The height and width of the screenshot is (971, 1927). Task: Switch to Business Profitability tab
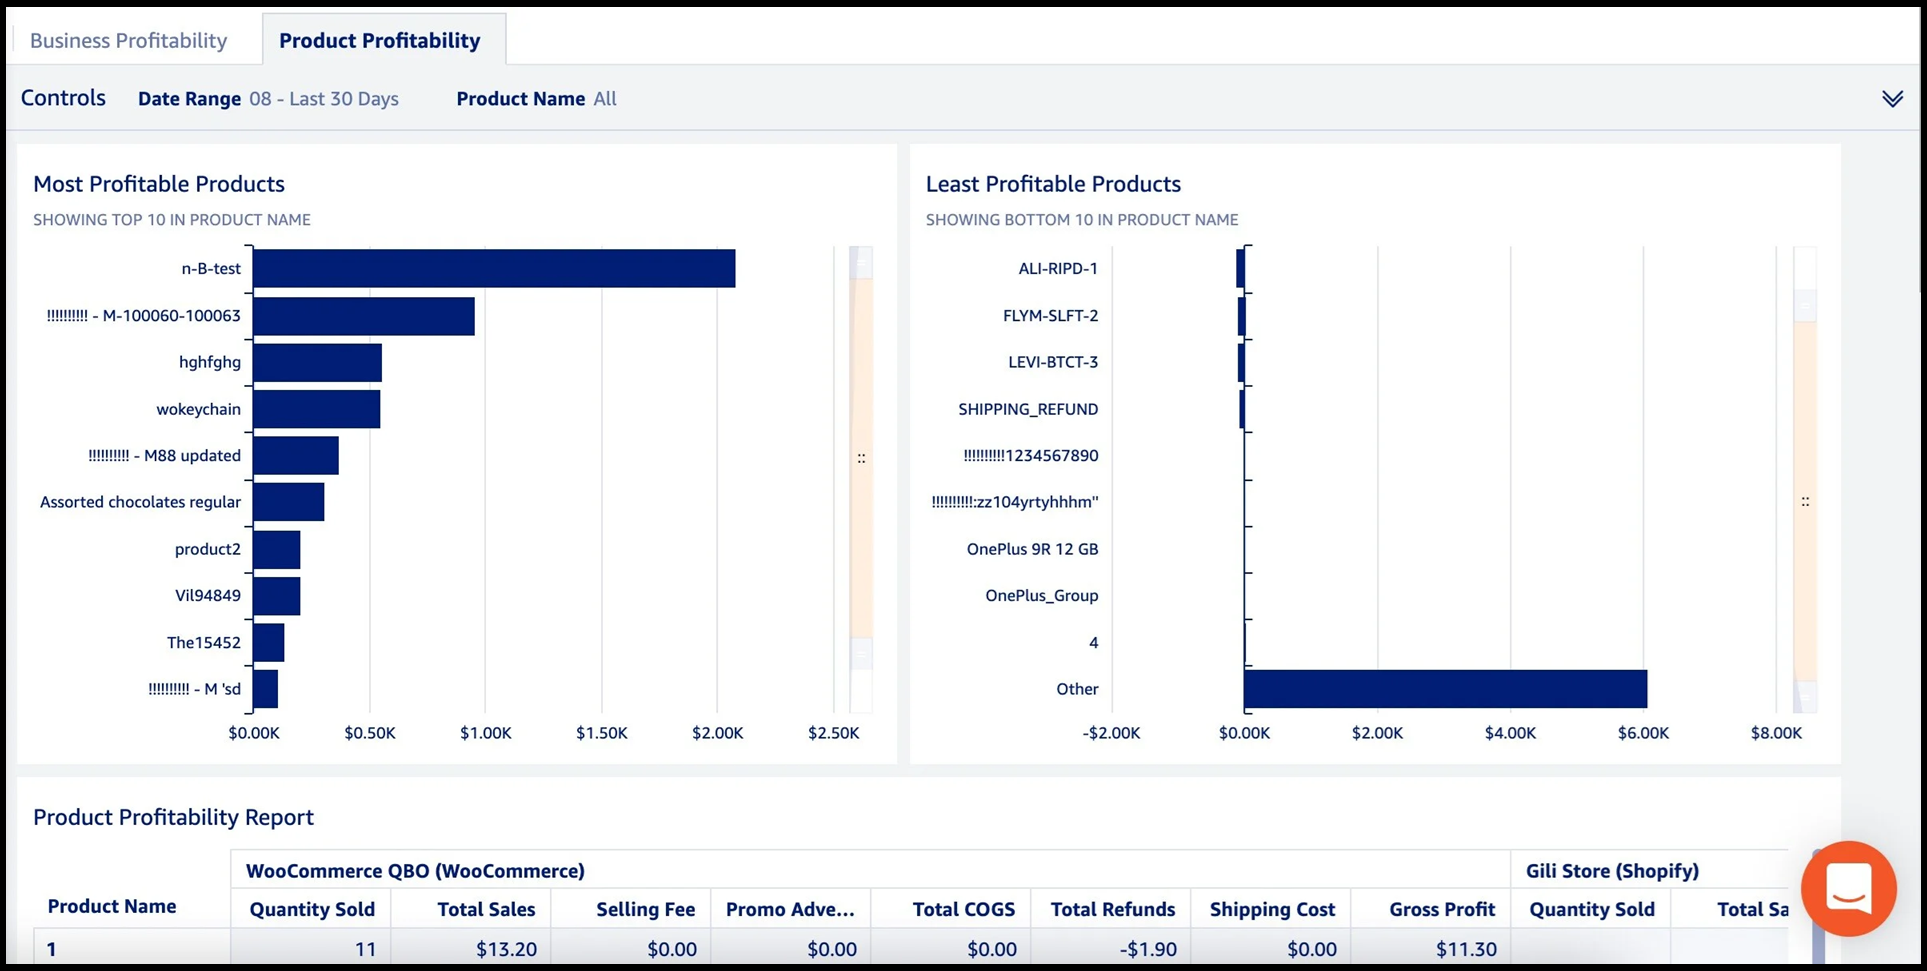coord(128,40)
